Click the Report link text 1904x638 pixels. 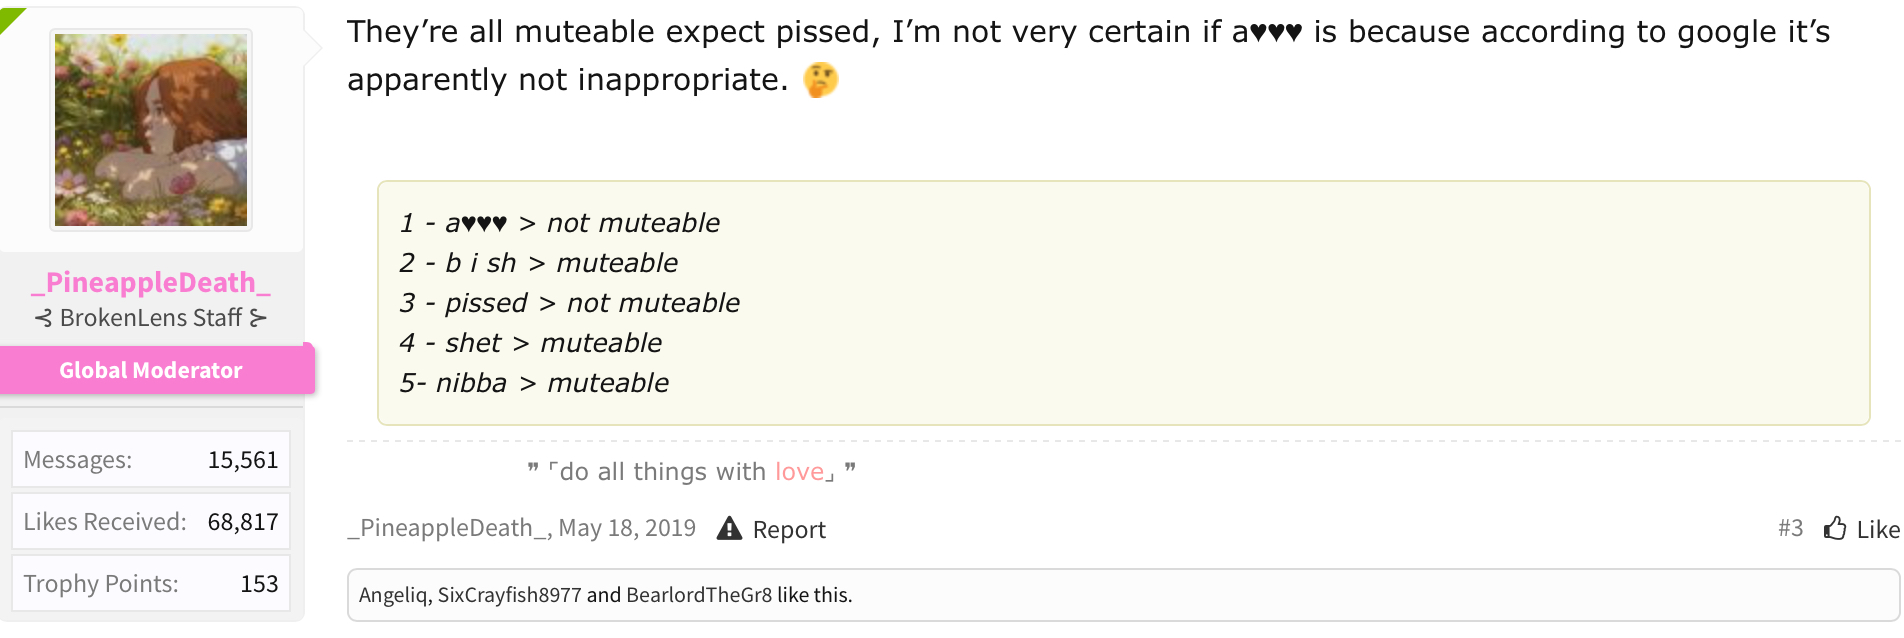789,530
